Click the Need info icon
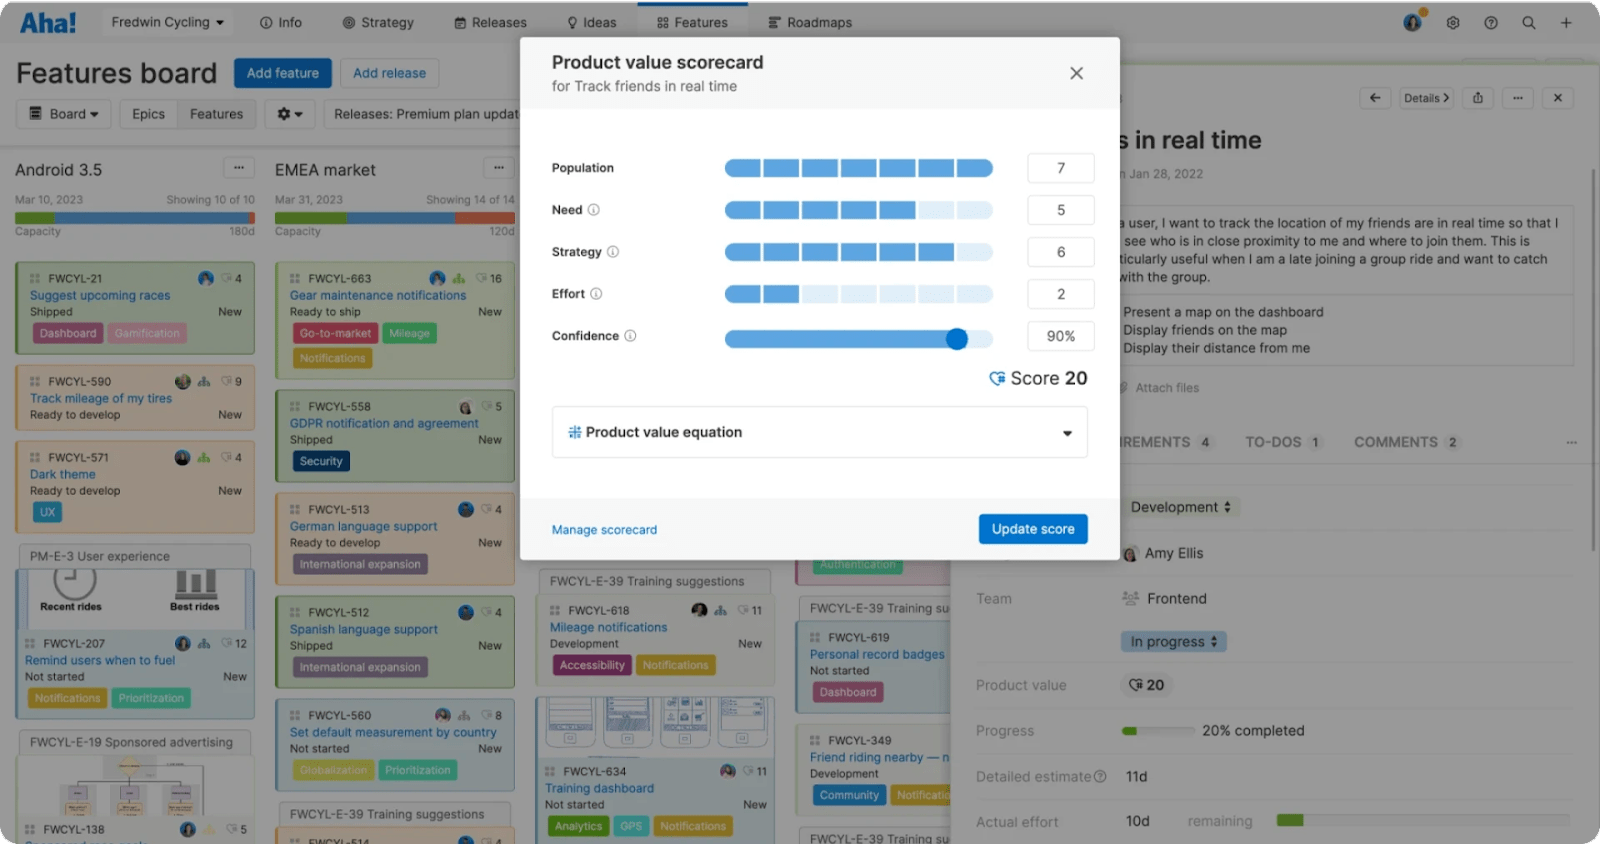Screen dimensions: 1600x844 point(593,210)
